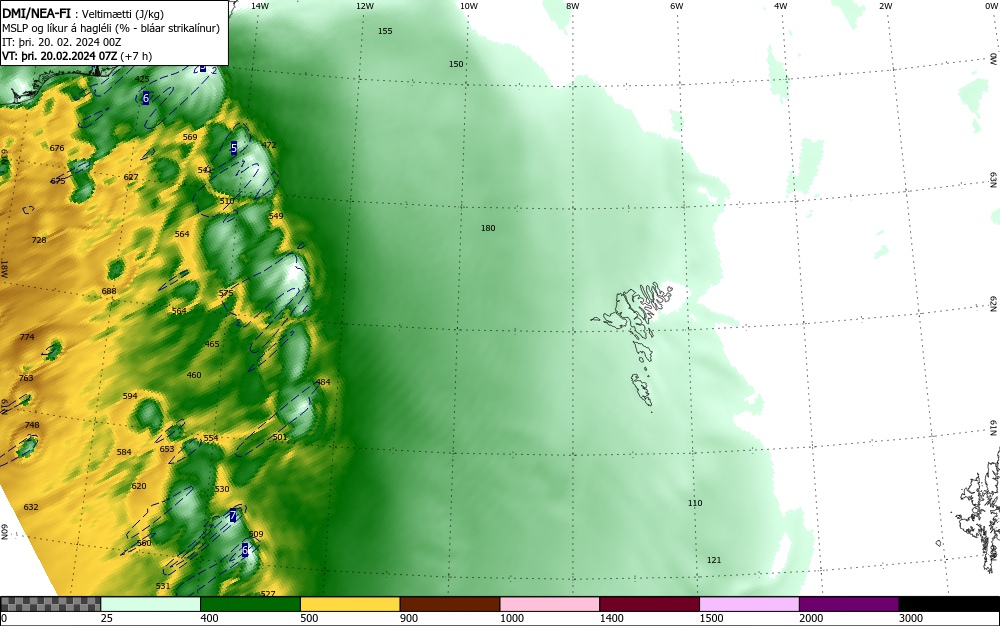The height and width of the screenshot is (626, 1000).
Task: Click the 'VT: þri. 20.02.2024 07Z' valid time
Action: [59, 55]
